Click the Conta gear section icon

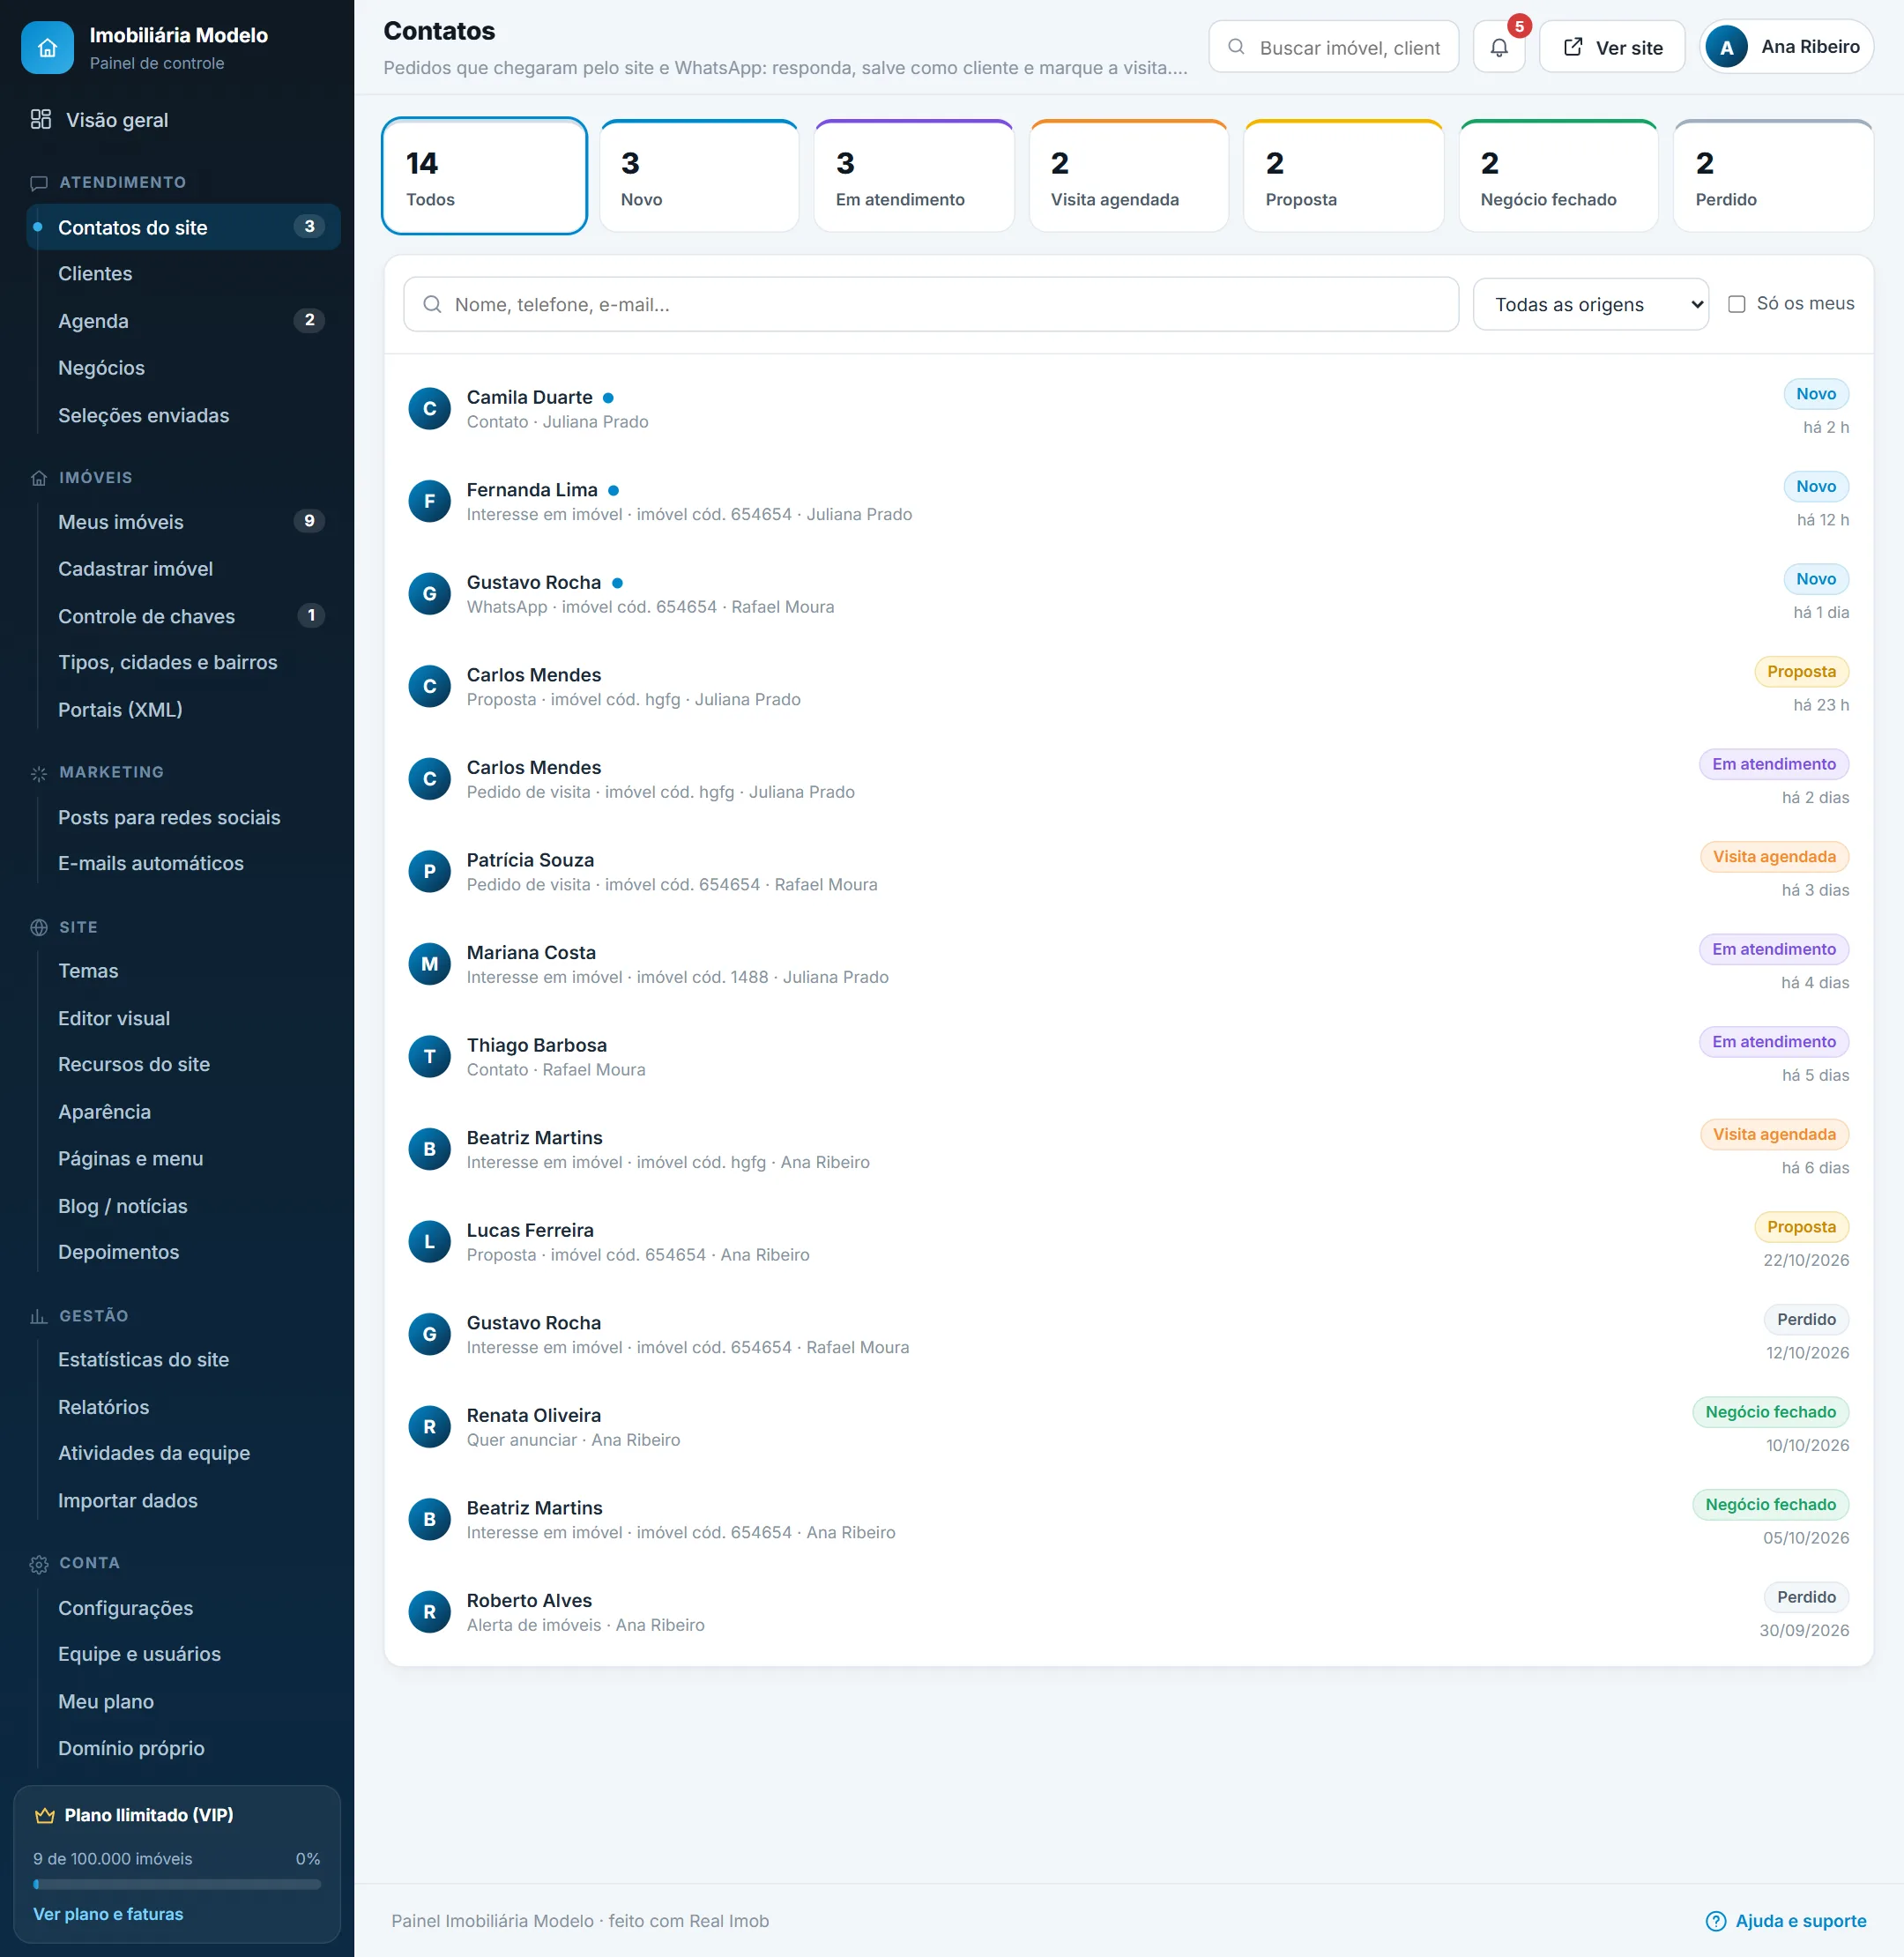coord(39,1564)
